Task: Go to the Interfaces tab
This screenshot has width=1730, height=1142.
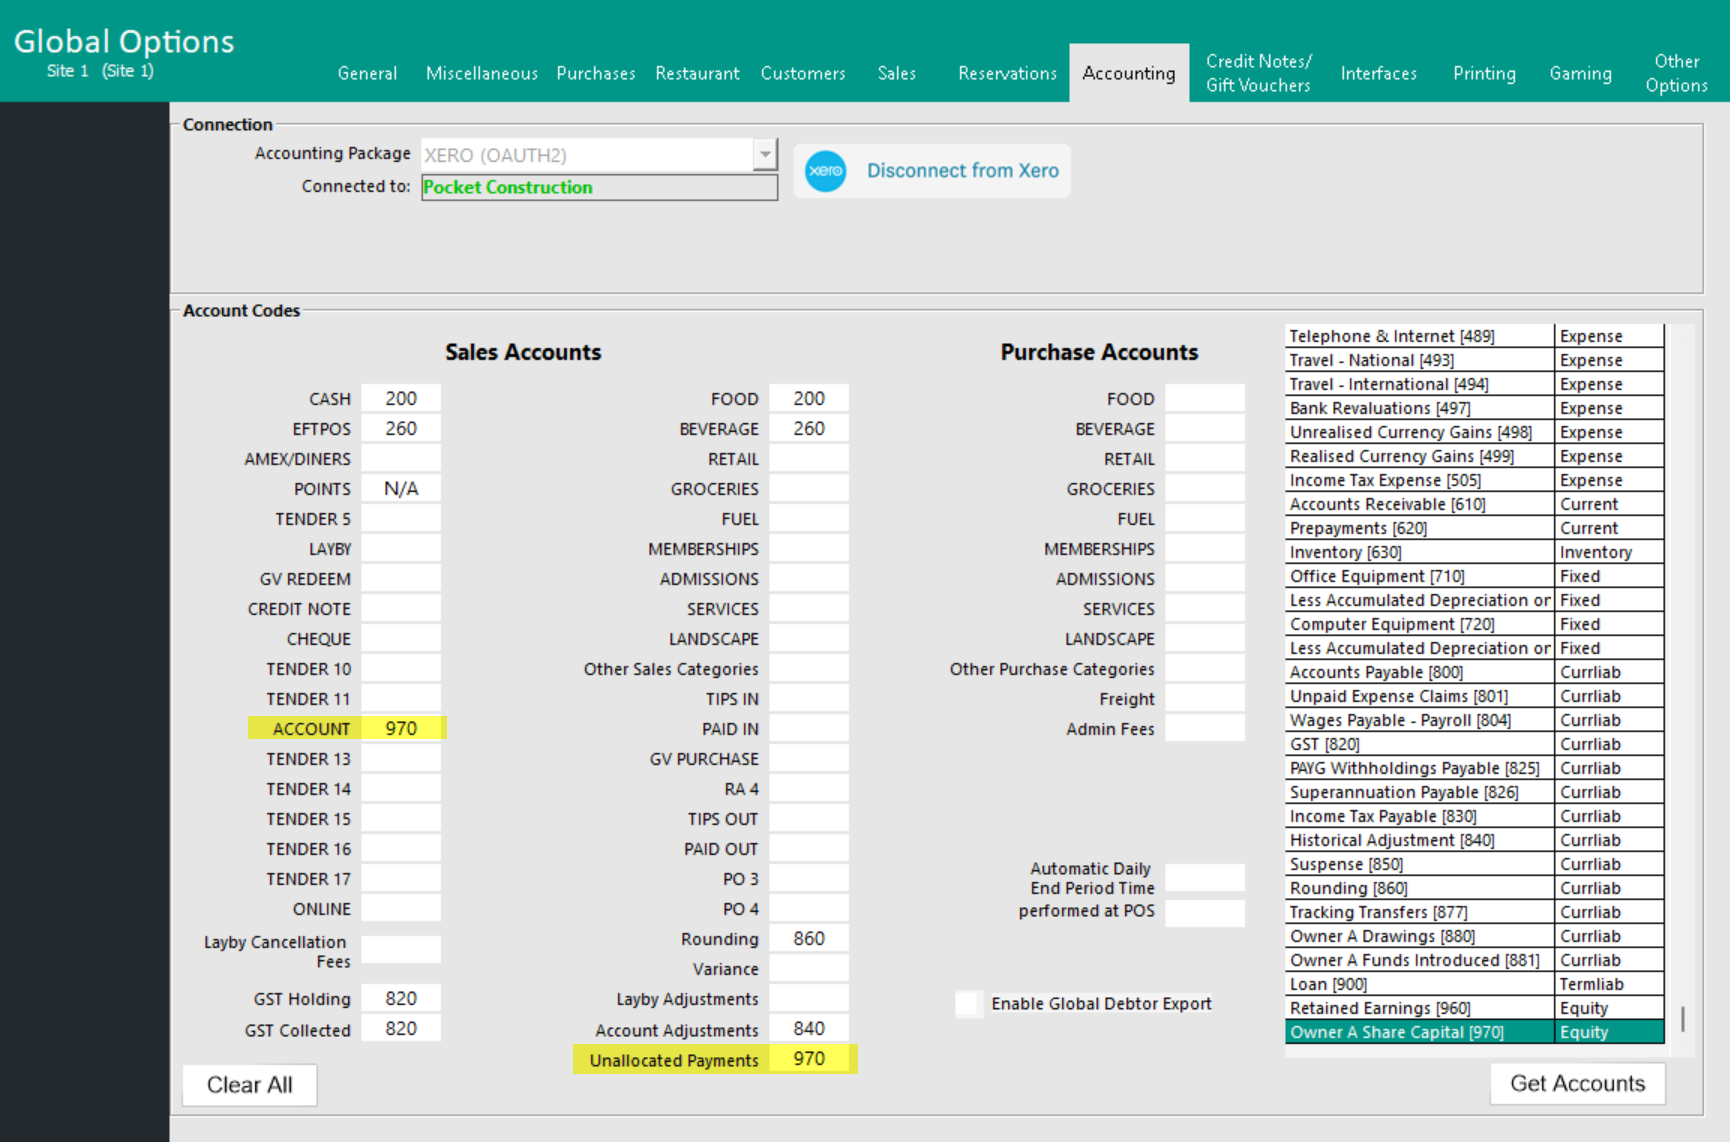Action: 1378,73
